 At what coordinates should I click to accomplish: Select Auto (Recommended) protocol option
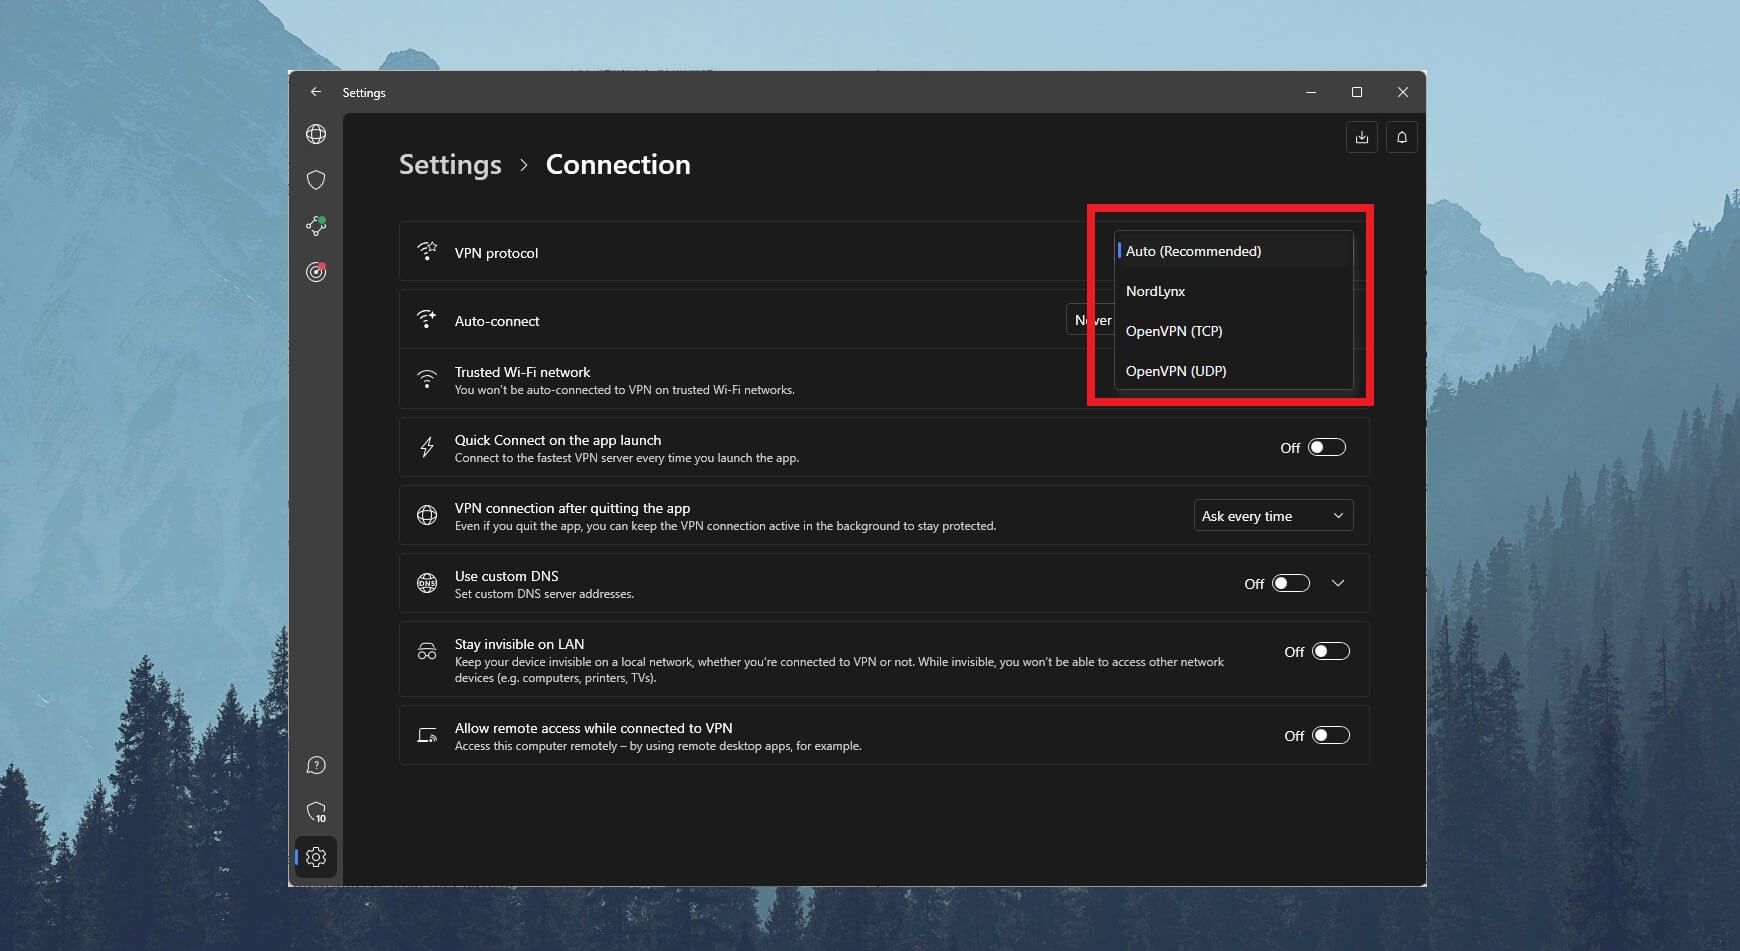pyautogui.click(x=1234, y=251)
